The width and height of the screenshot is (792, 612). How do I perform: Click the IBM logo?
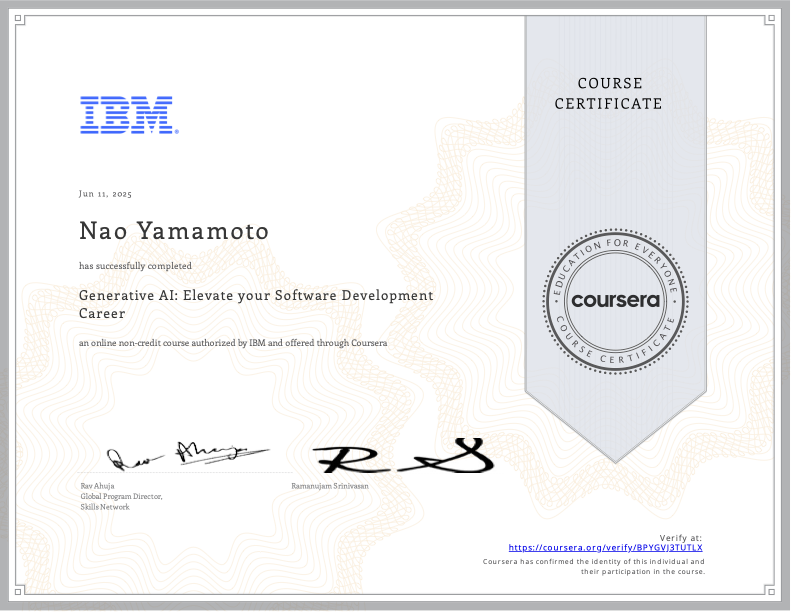(129, 115)
